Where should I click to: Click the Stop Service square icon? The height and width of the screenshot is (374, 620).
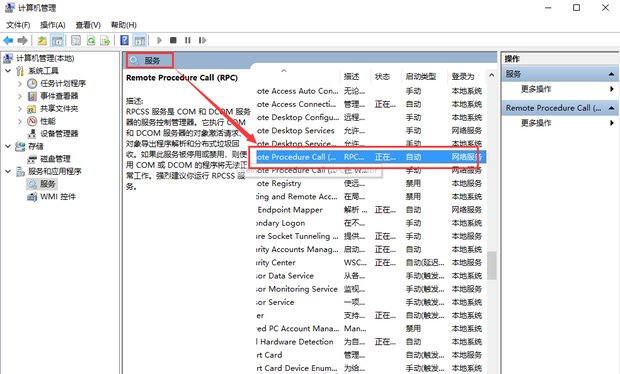point(173,40)
